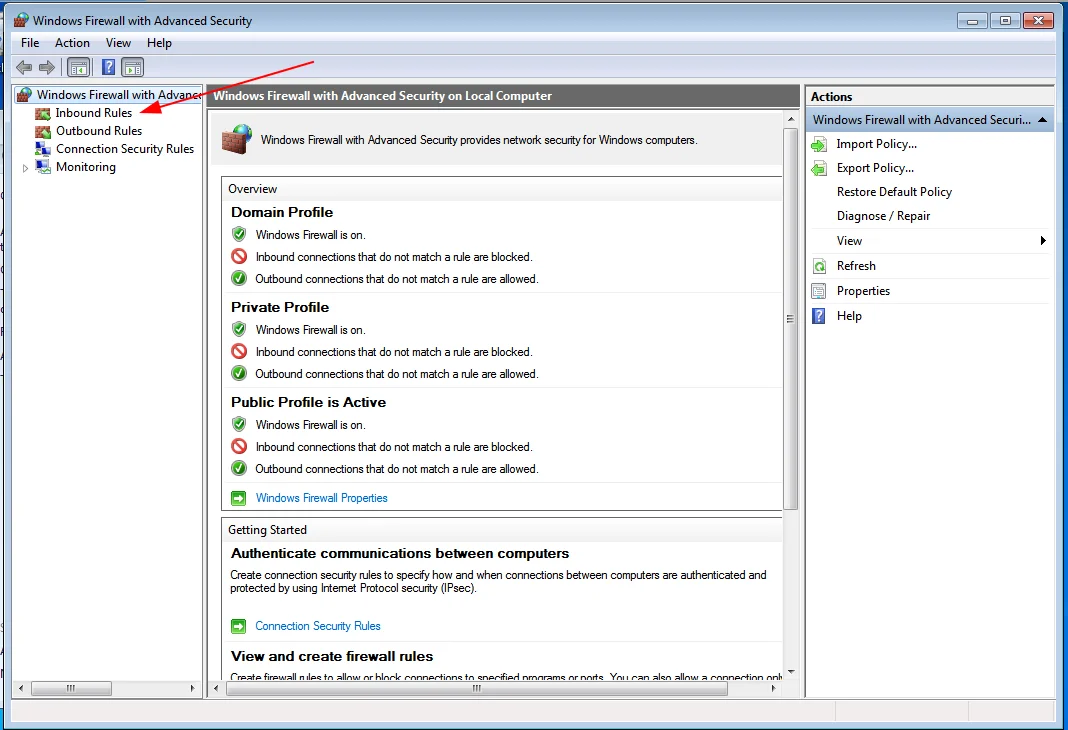Click the Properties icon in Actions pane
The height and width of the screenshot is (730, 1068).
819,291
